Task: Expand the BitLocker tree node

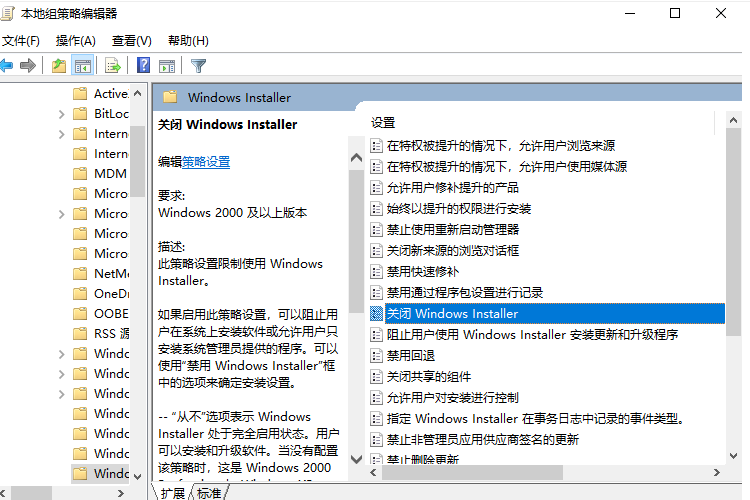Action: (61, 114)
